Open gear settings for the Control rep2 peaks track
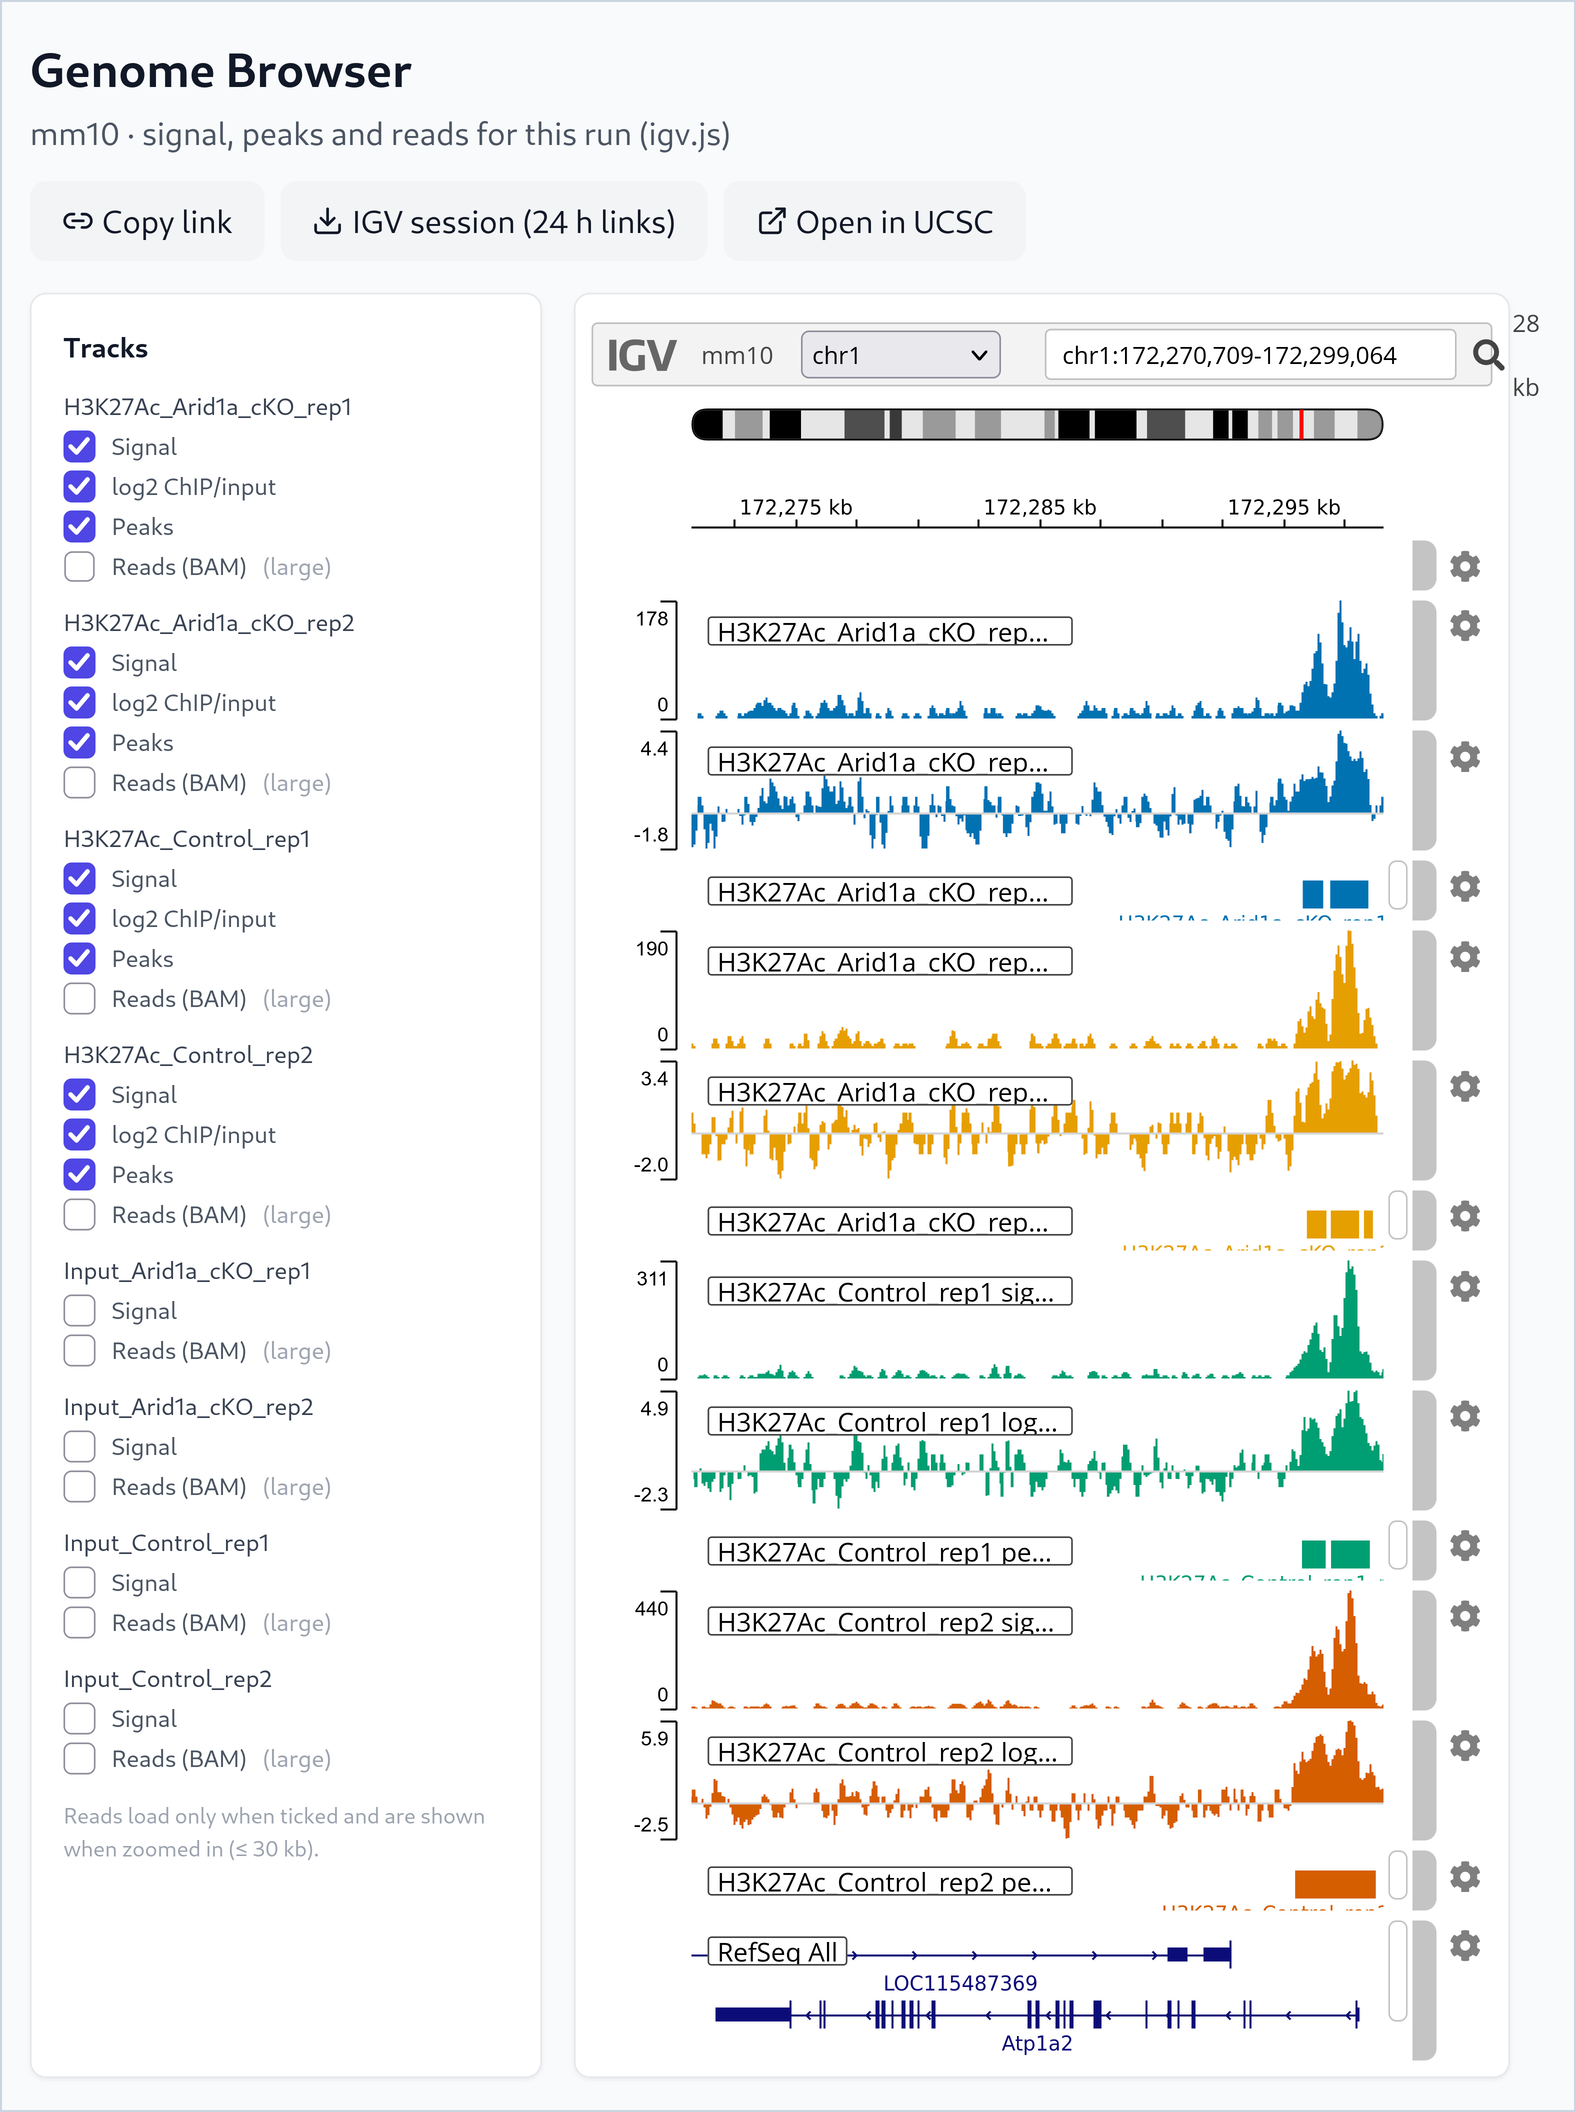Viewport: 1576px width, 2112px height. click(1465, 1876)
